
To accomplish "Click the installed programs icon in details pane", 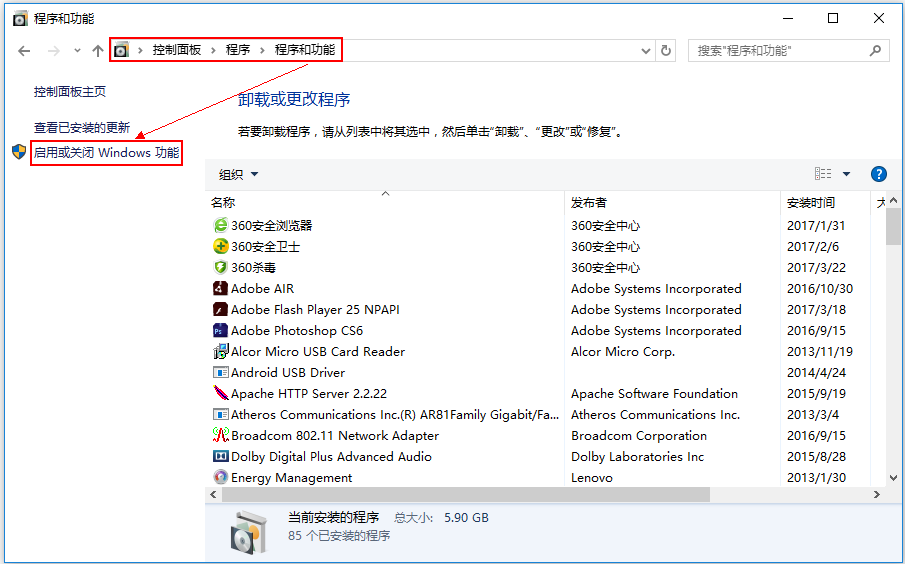I will (x=249, y=533).
